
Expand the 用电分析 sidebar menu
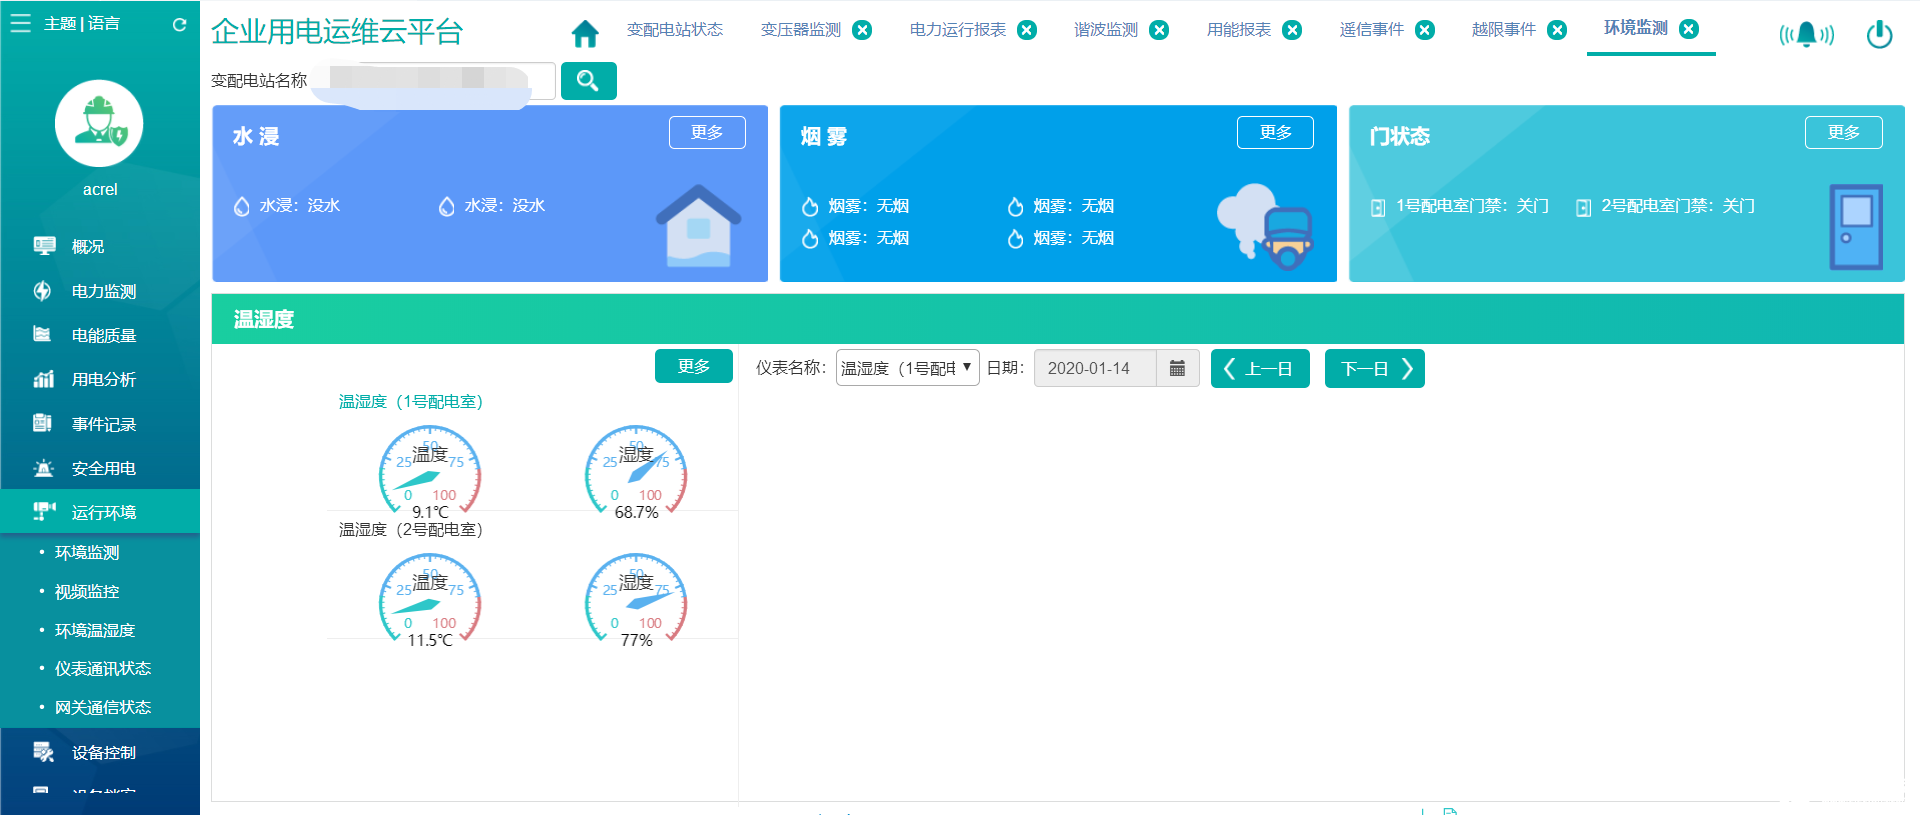100,379
